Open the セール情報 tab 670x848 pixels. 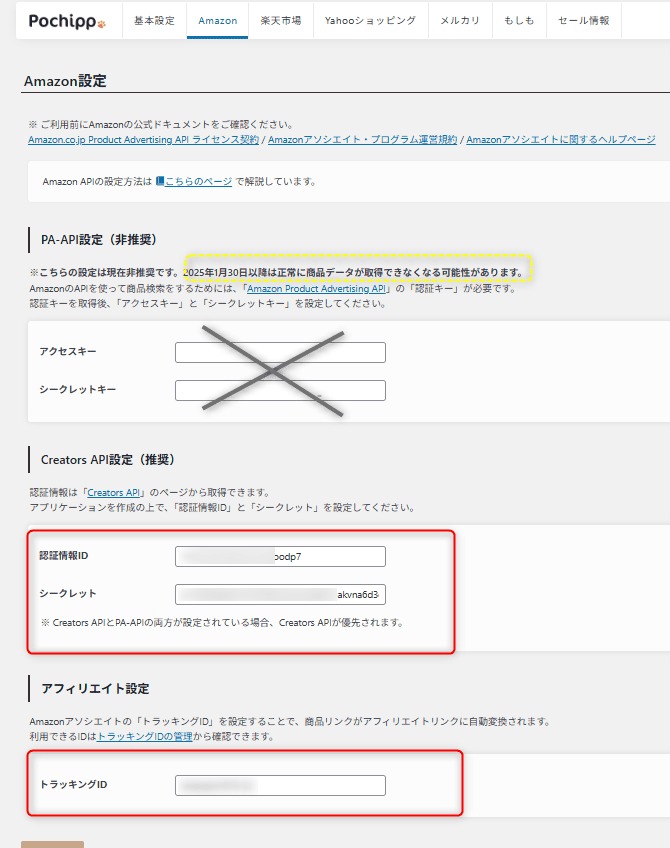583,20
